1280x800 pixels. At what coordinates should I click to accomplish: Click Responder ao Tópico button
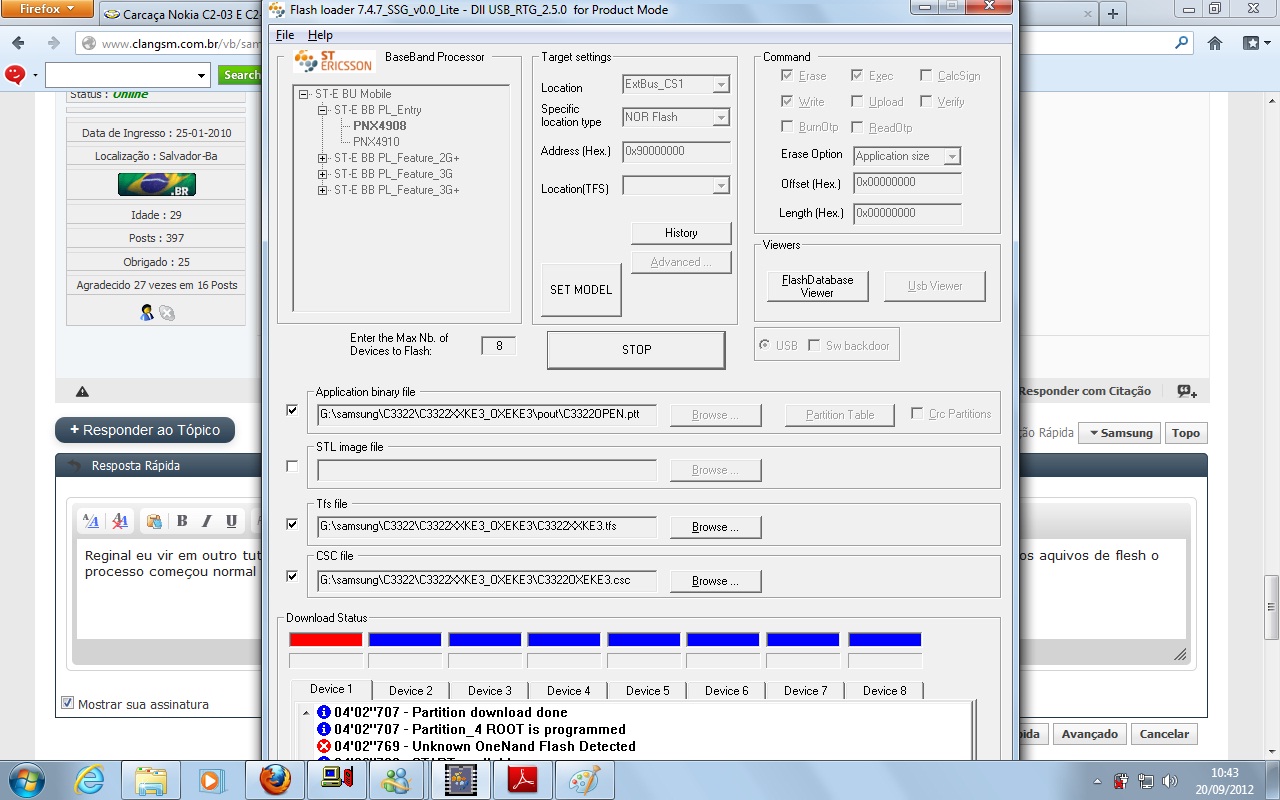click(x=145, y=430)
